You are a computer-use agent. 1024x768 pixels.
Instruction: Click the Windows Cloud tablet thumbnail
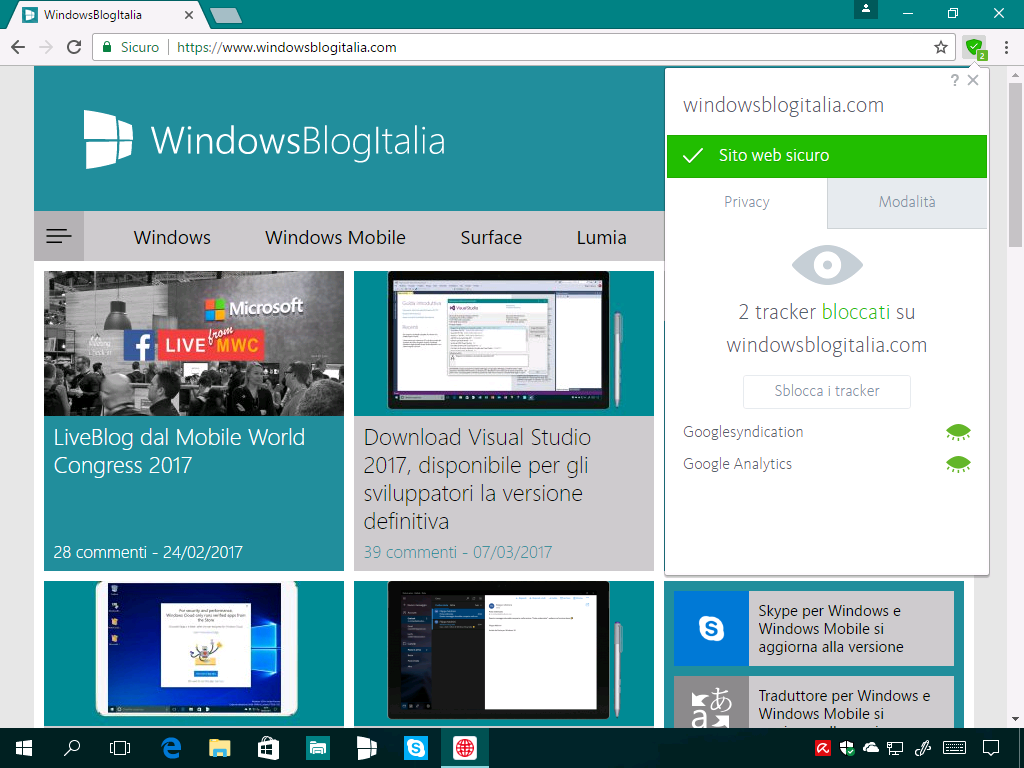pyautogui.click(x=194, y=653)
